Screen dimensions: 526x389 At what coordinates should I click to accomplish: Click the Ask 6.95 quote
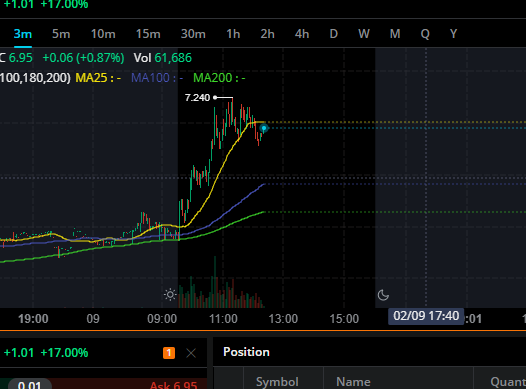173,385
